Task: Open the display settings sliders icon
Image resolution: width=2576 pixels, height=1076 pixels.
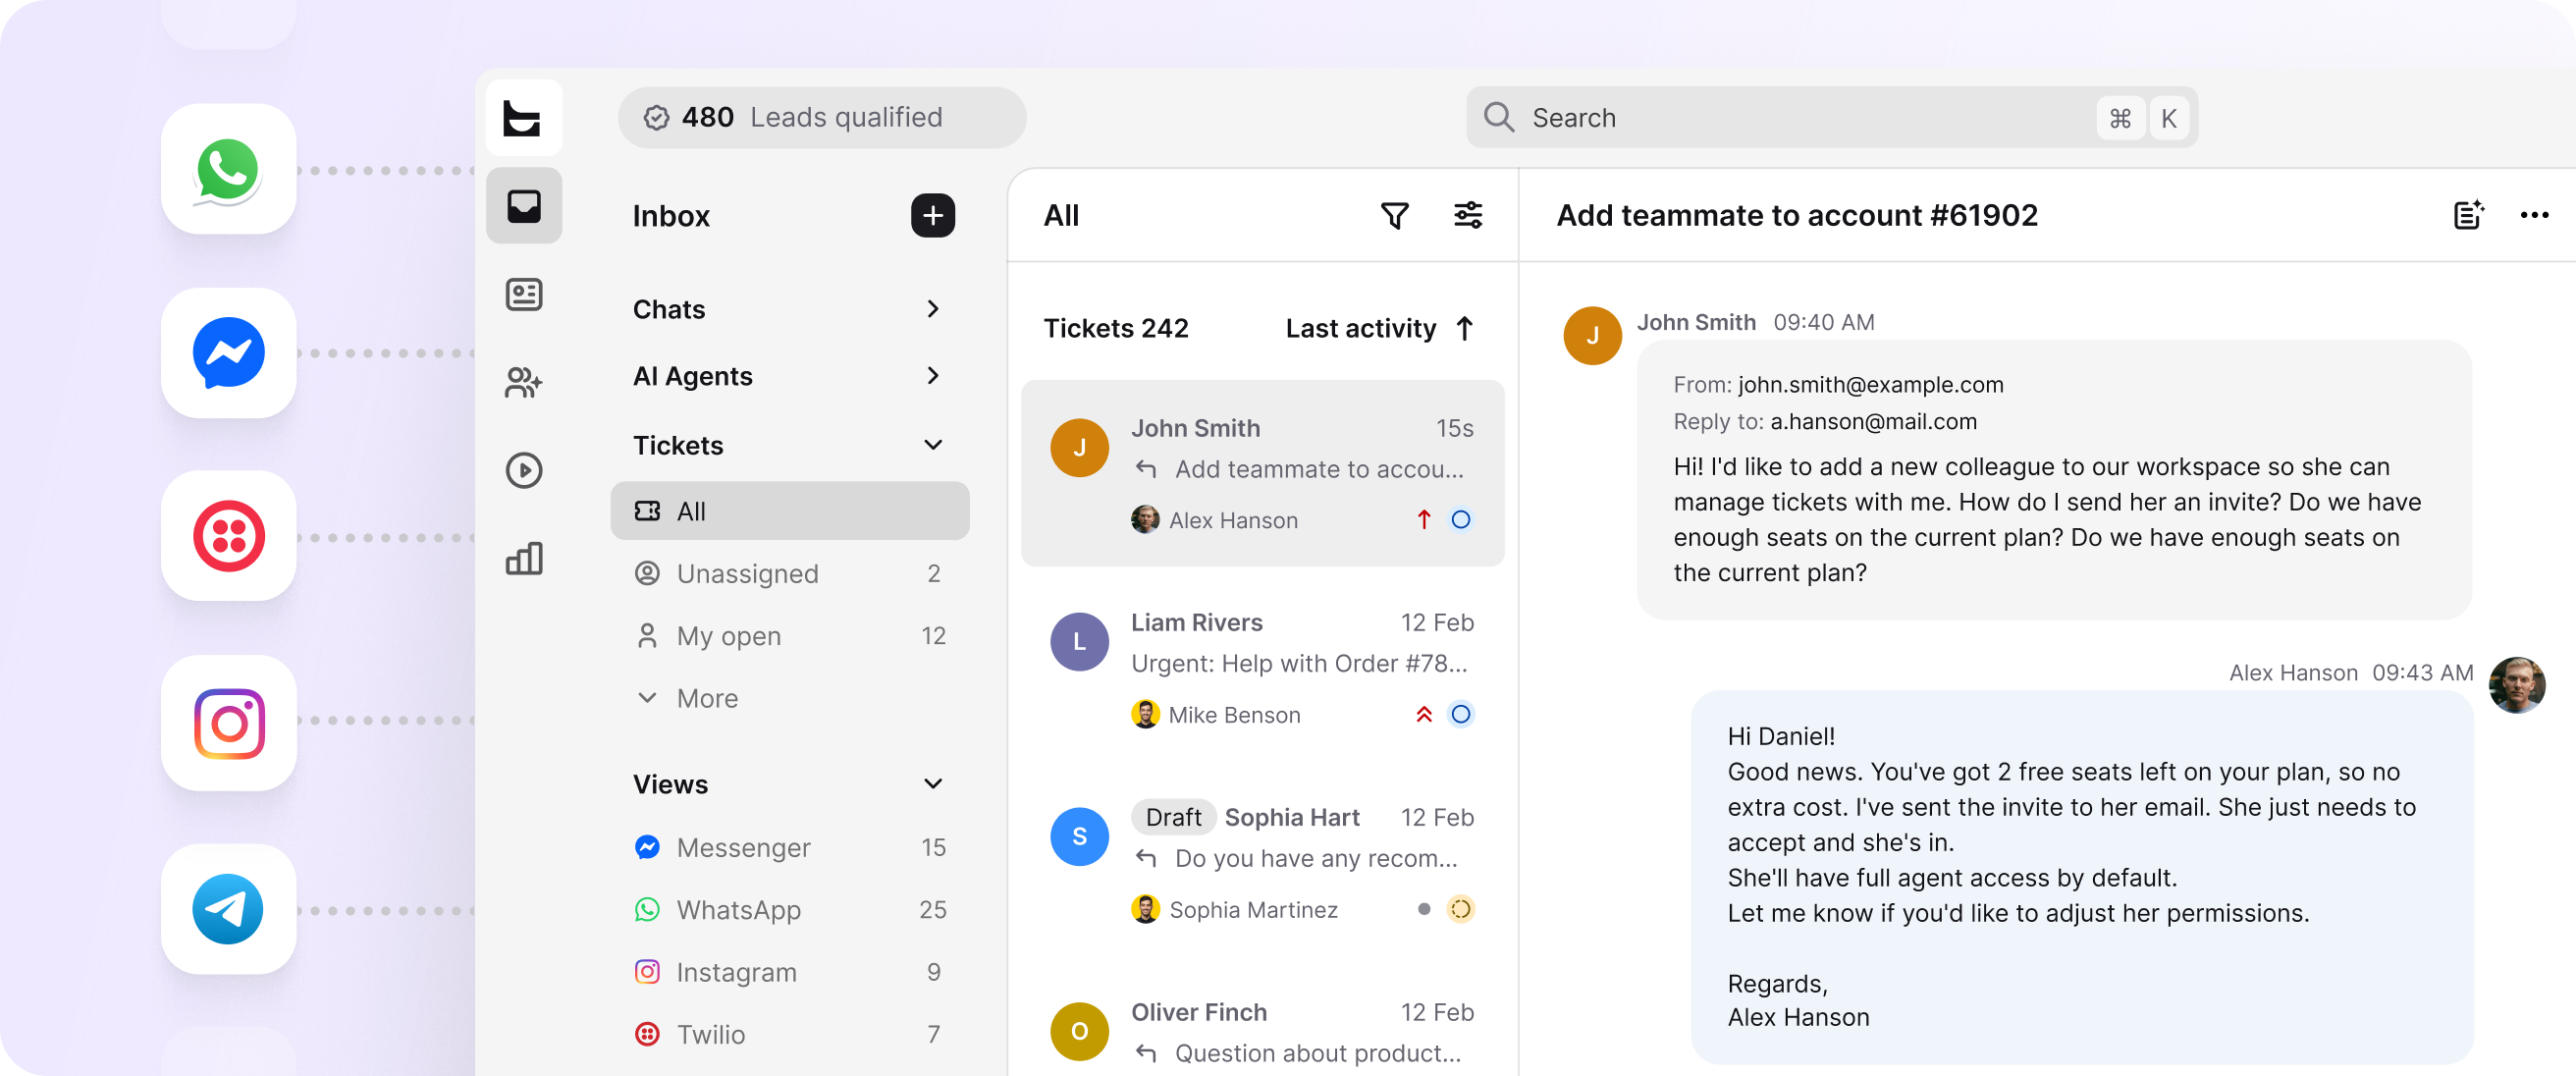Action: [x=1467, y=215]
